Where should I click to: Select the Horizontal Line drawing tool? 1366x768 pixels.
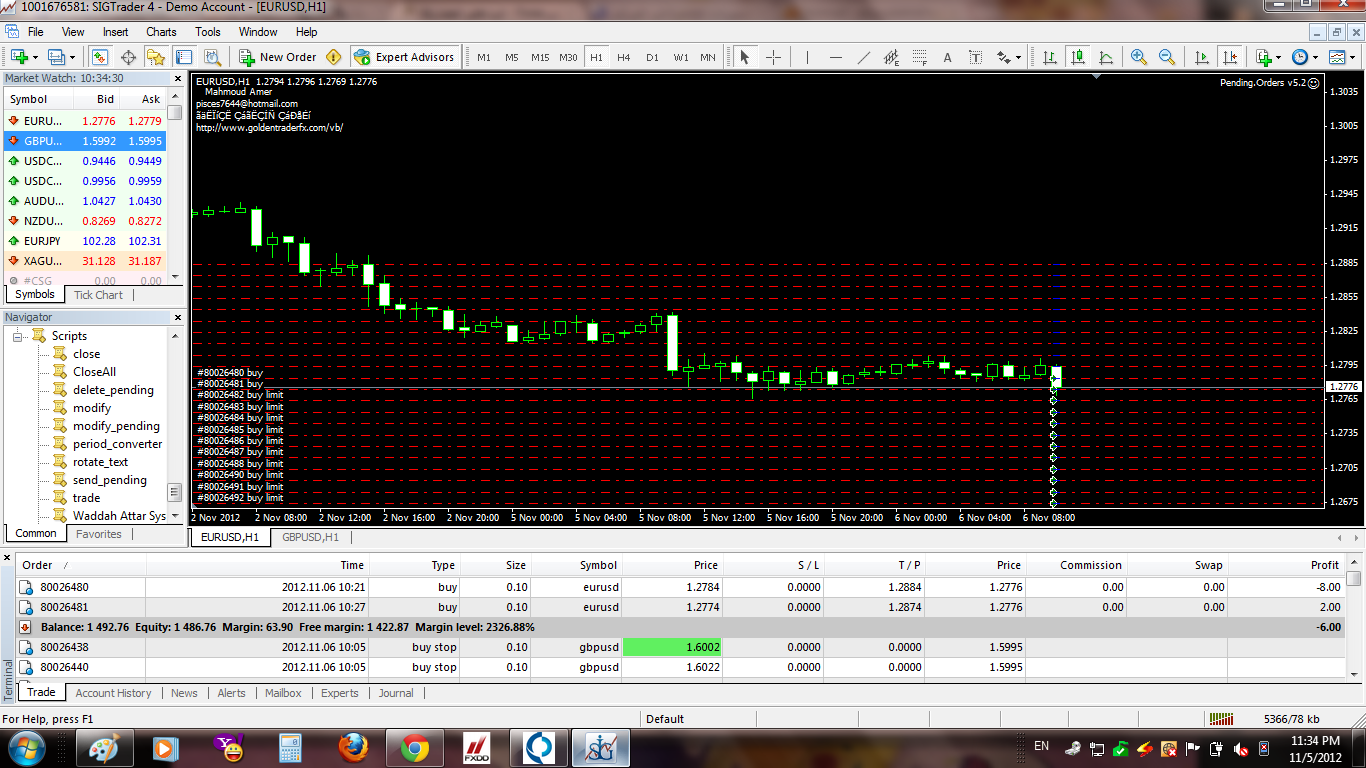(x=836, y=57)
